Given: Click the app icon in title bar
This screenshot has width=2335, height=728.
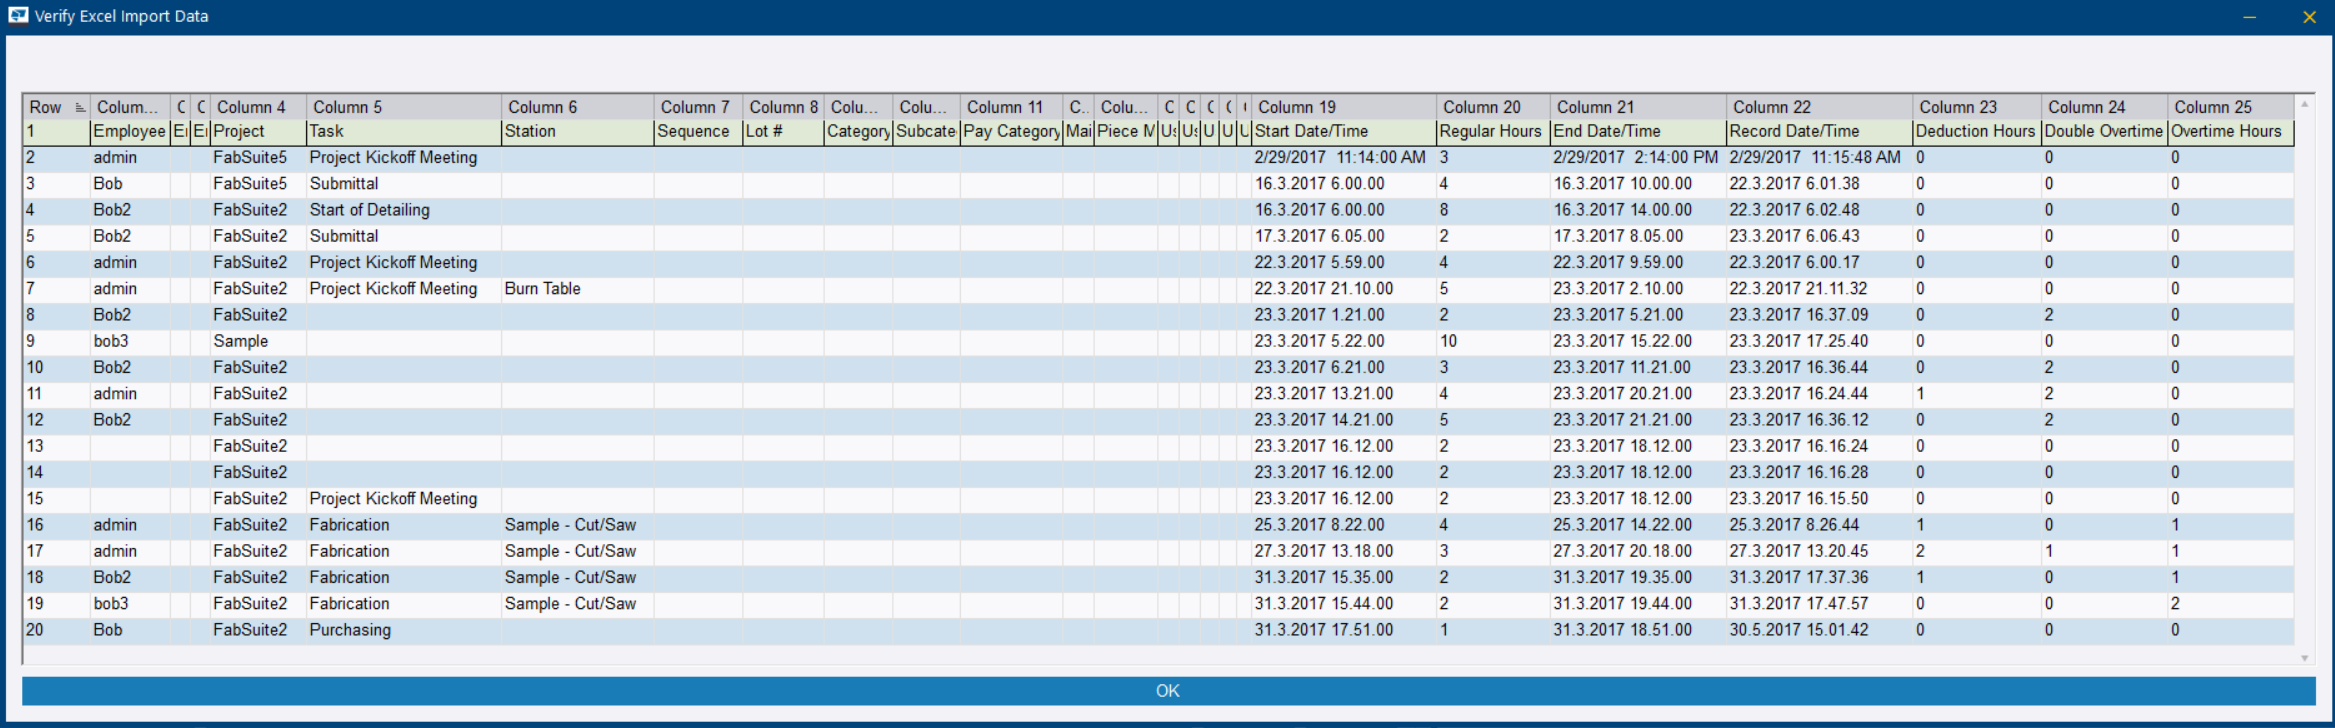Looking at the screenshot, I should pyautogui.click(x=18, y=16).
